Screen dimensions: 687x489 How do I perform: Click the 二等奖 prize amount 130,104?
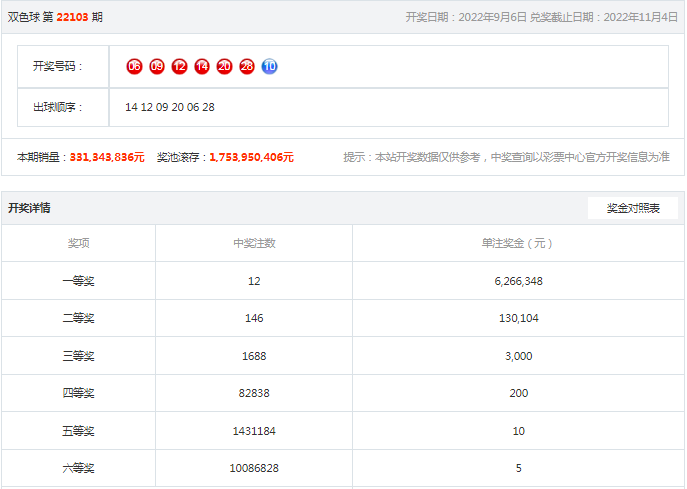click(x=519, y=318)
